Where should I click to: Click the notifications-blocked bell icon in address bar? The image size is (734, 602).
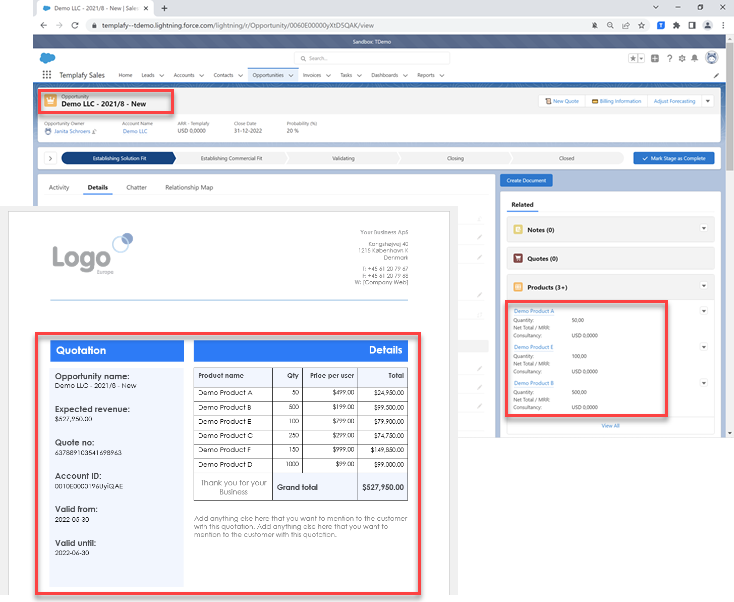(x=595, y=25)
